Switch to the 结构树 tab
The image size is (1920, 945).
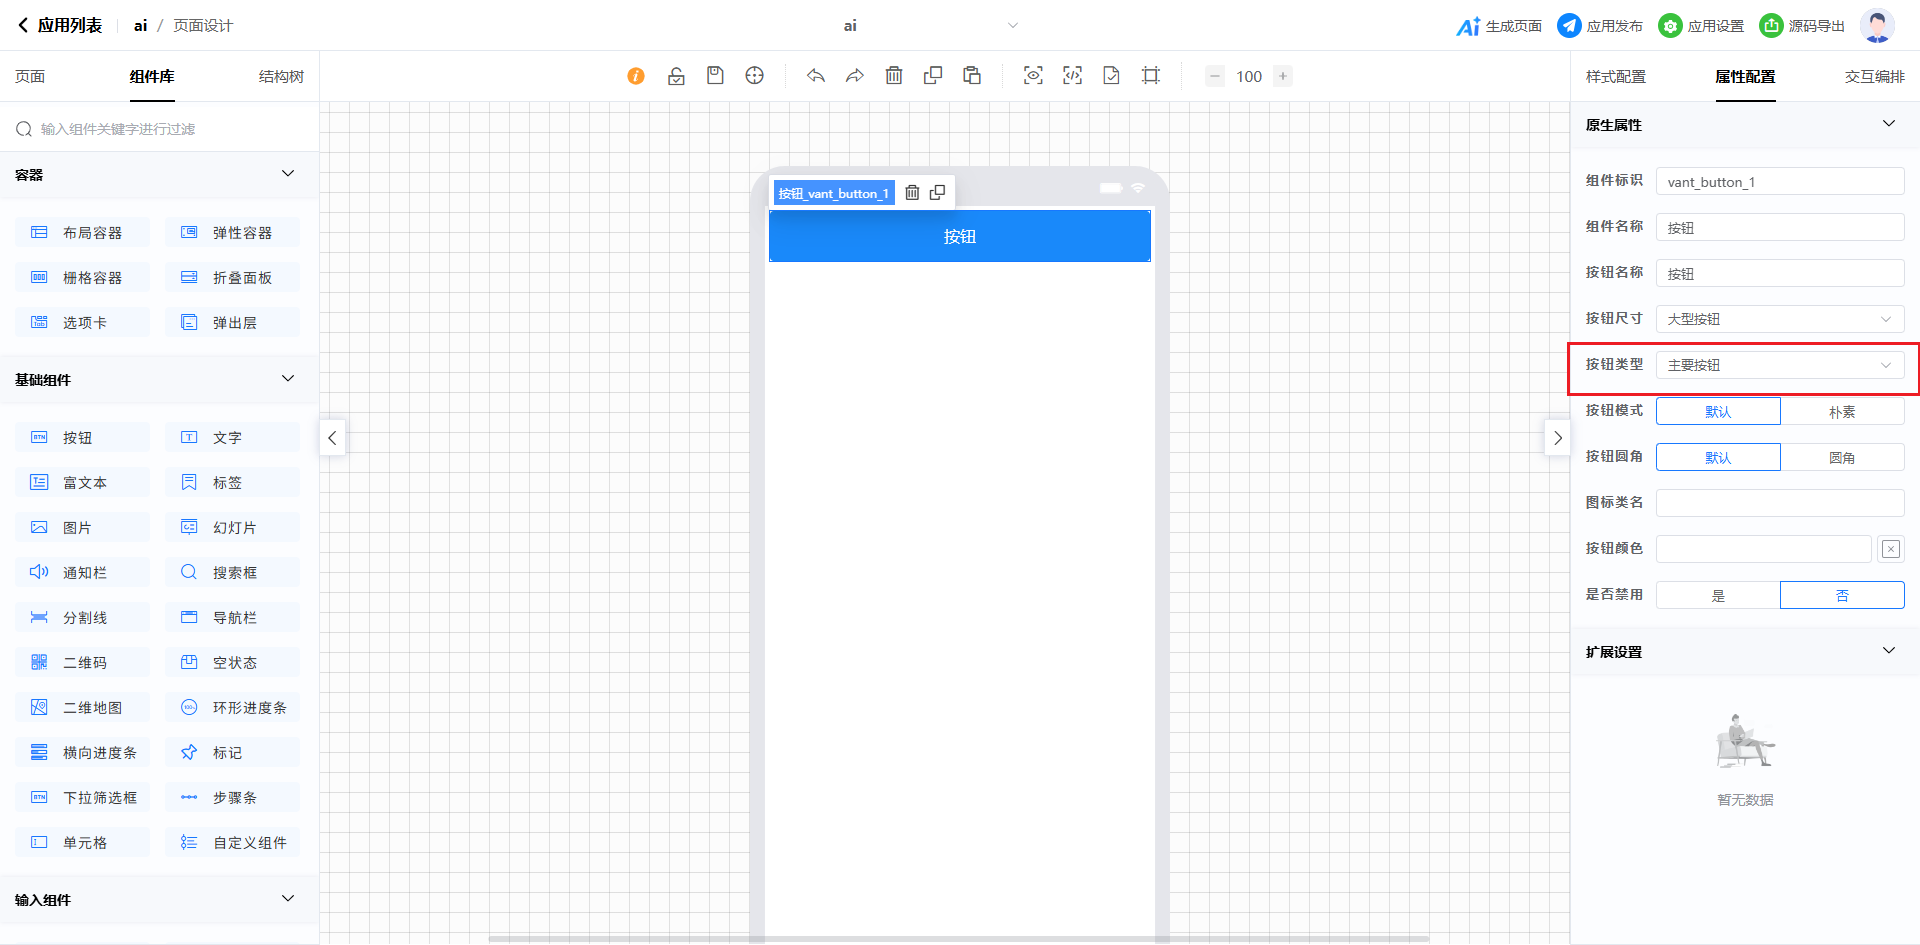[281, 77]
